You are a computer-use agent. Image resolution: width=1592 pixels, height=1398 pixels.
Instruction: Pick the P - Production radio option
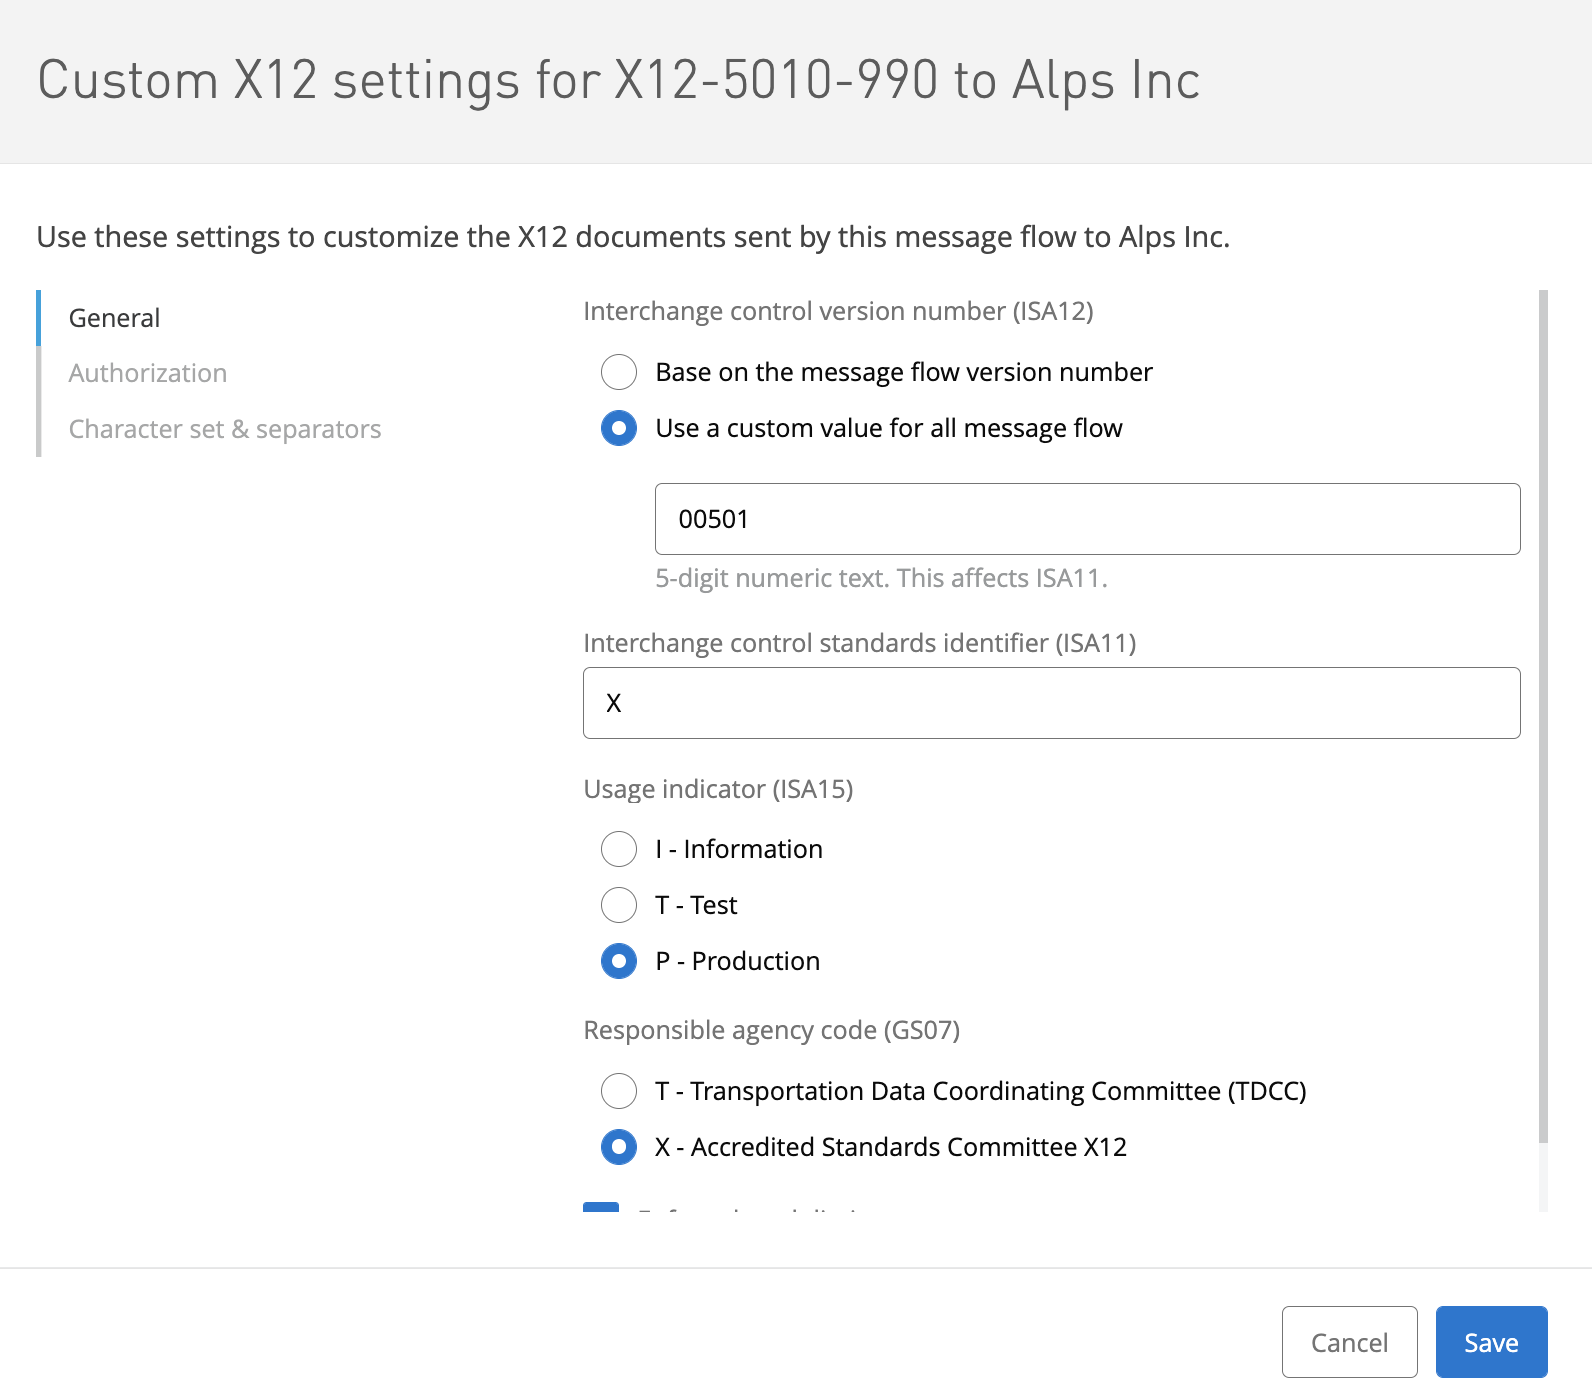click(x=619, y=961)
